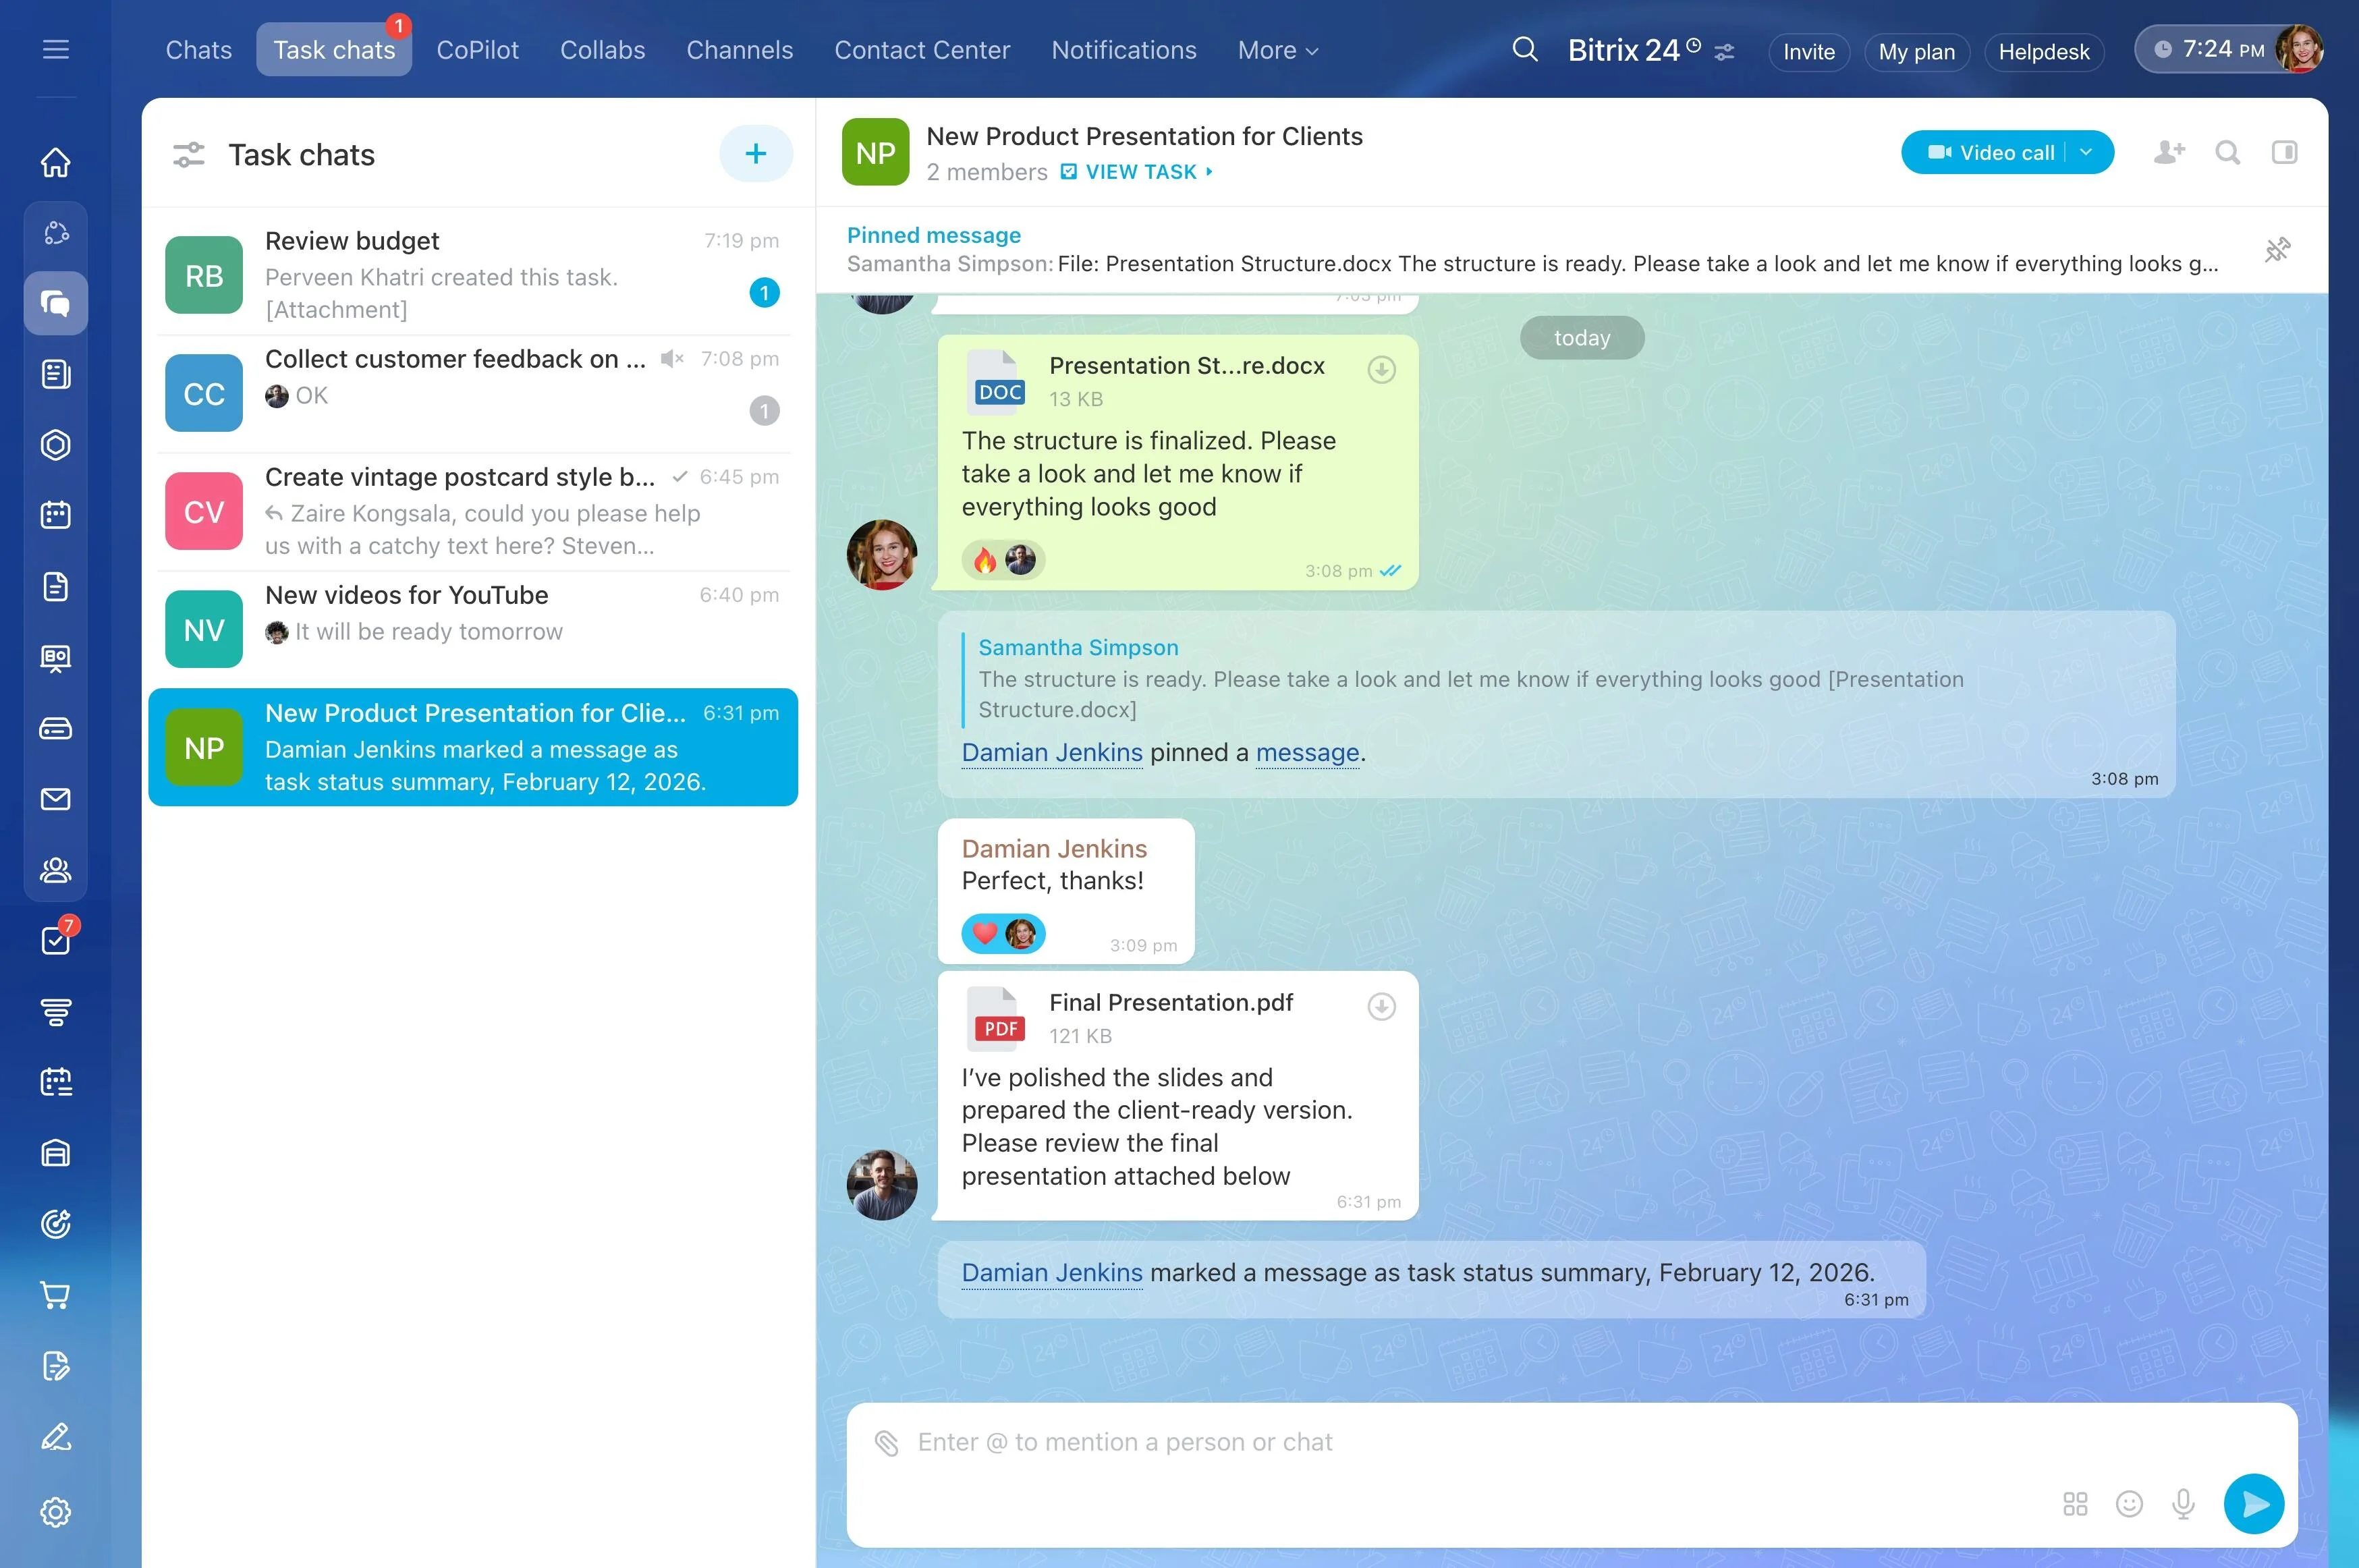Click the Invite button
Image resolution: width=2359 pixels, height=1568 pixels.
[1809, 52]
